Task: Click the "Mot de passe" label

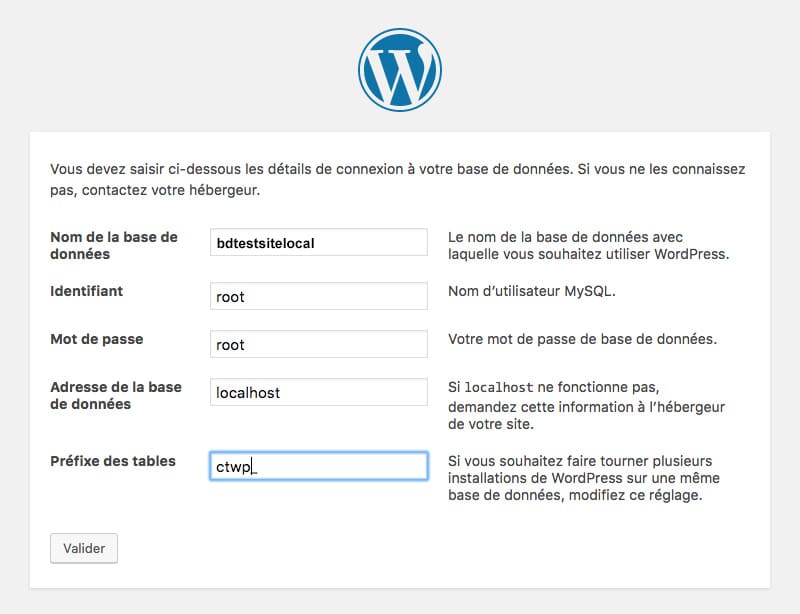Action: pos(96,339)
